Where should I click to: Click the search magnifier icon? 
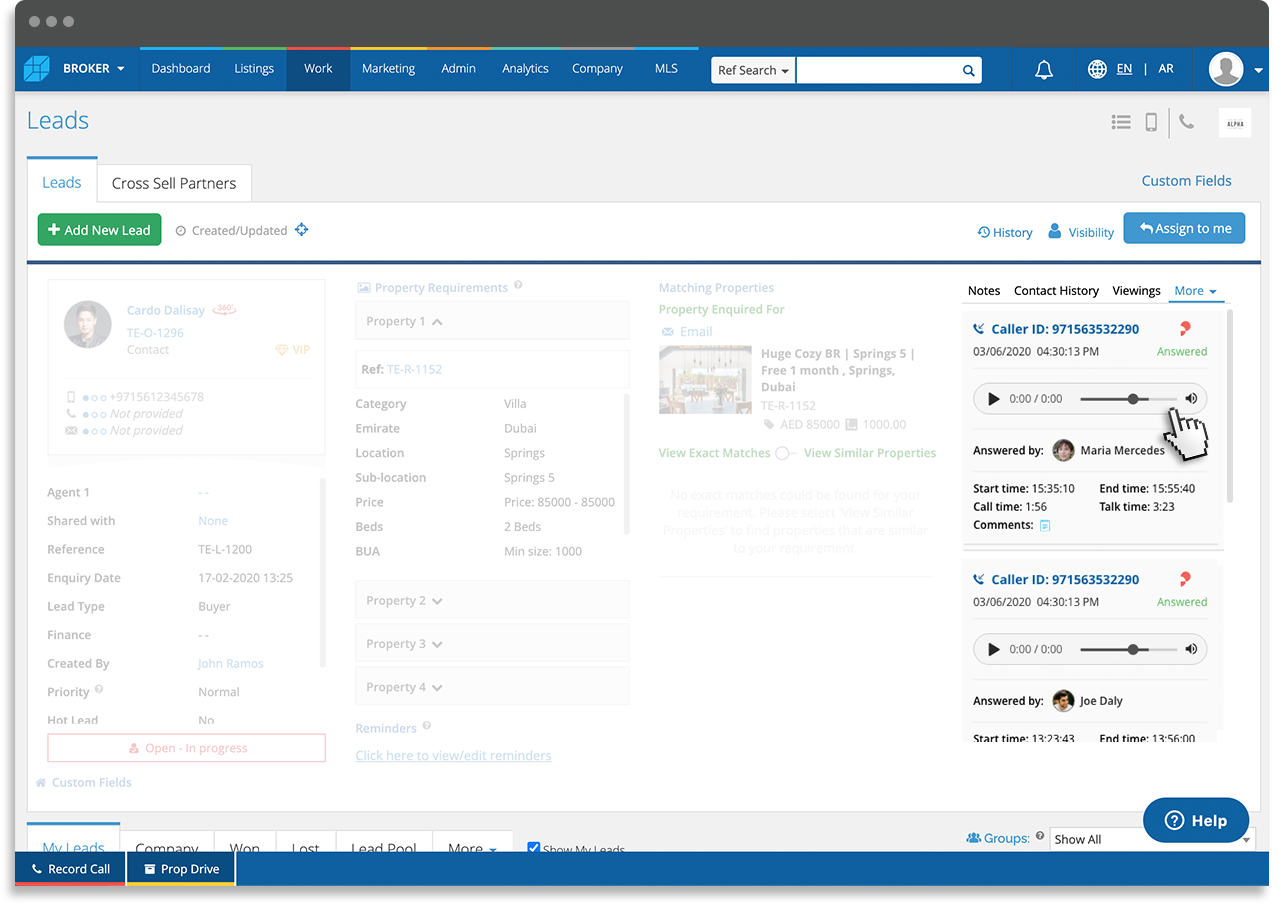coord(968,70)
